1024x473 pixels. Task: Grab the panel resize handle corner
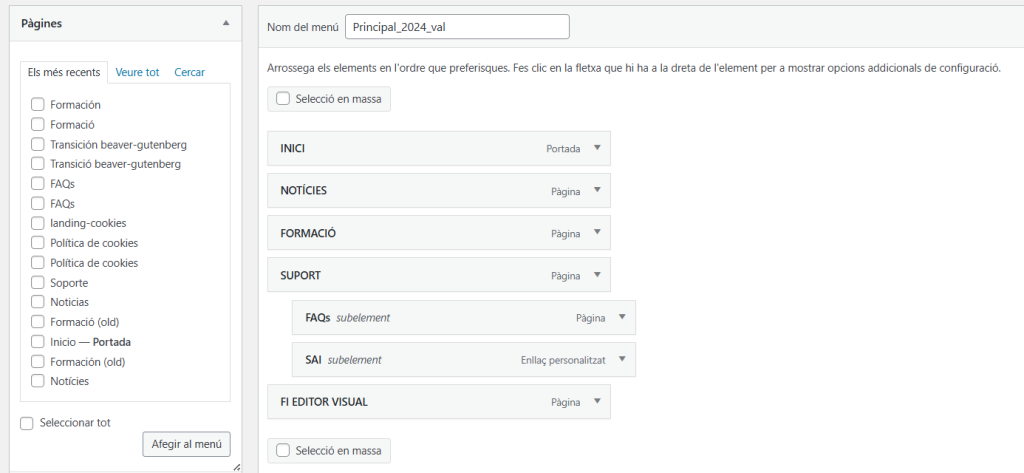(x=237, y=467)
